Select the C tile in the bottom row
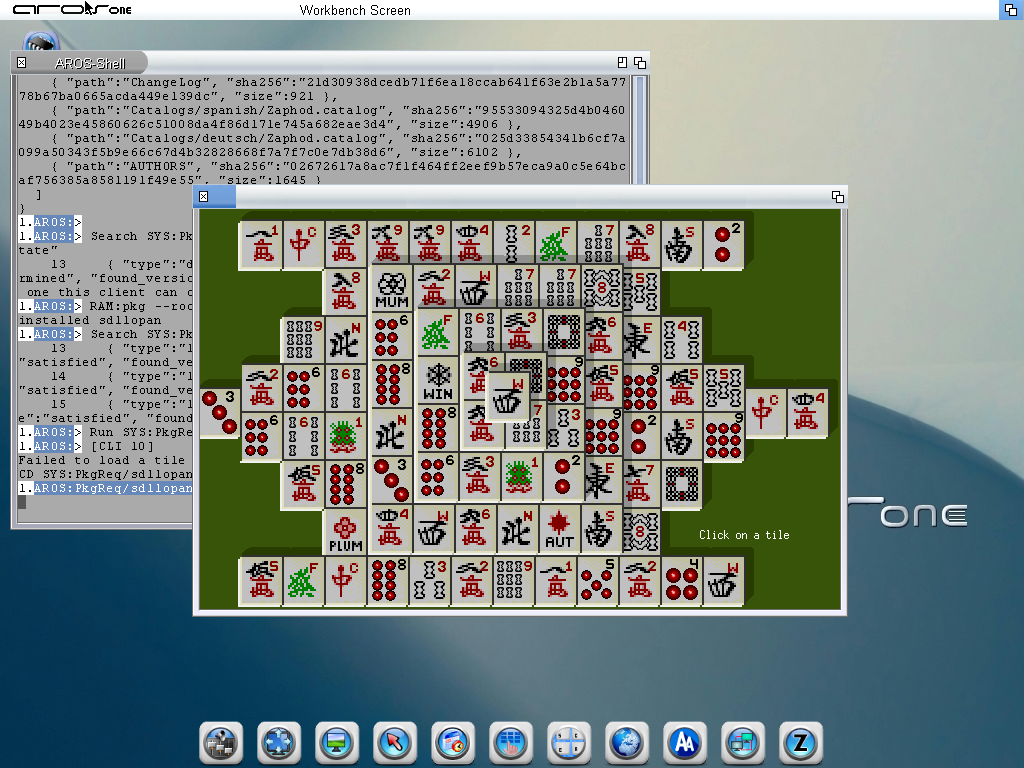The width and height of the screenshot is (1024, 768). pos(345,582)
